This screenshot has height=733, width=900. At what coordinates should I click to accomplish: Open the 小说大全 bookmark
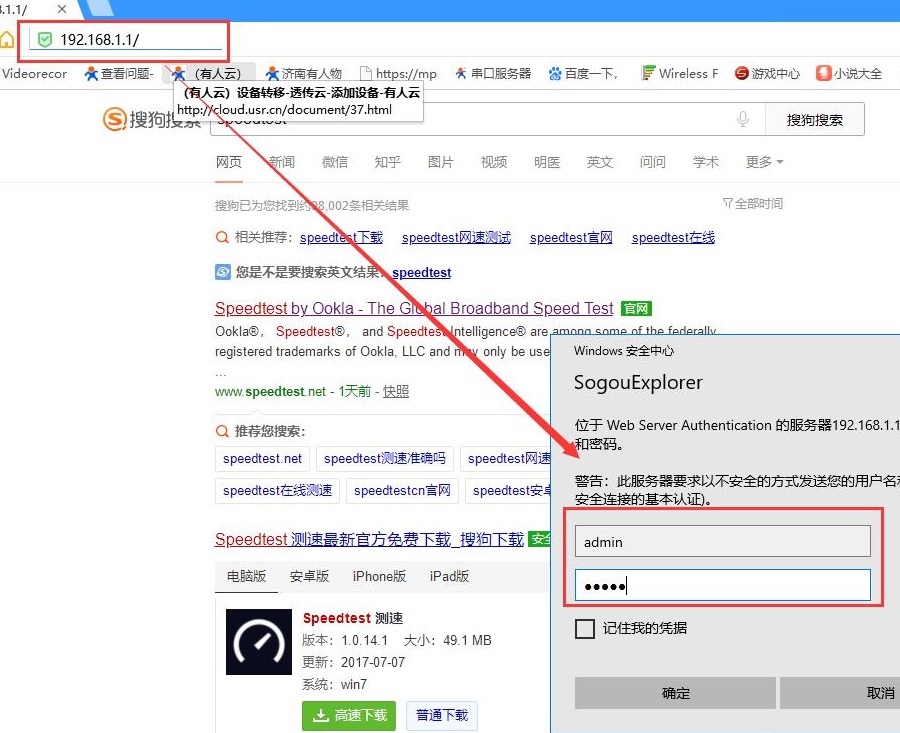pos(849,73)
